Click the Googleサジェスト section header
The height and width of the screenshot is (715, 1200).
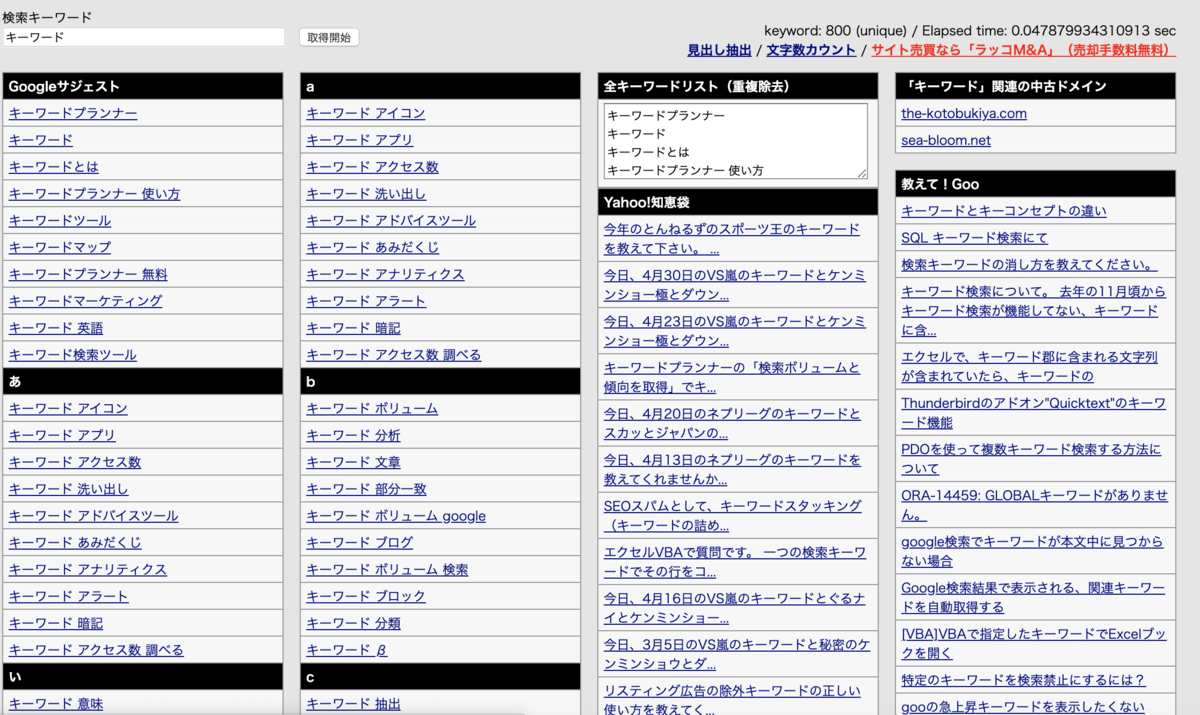[x=143, y=87]
